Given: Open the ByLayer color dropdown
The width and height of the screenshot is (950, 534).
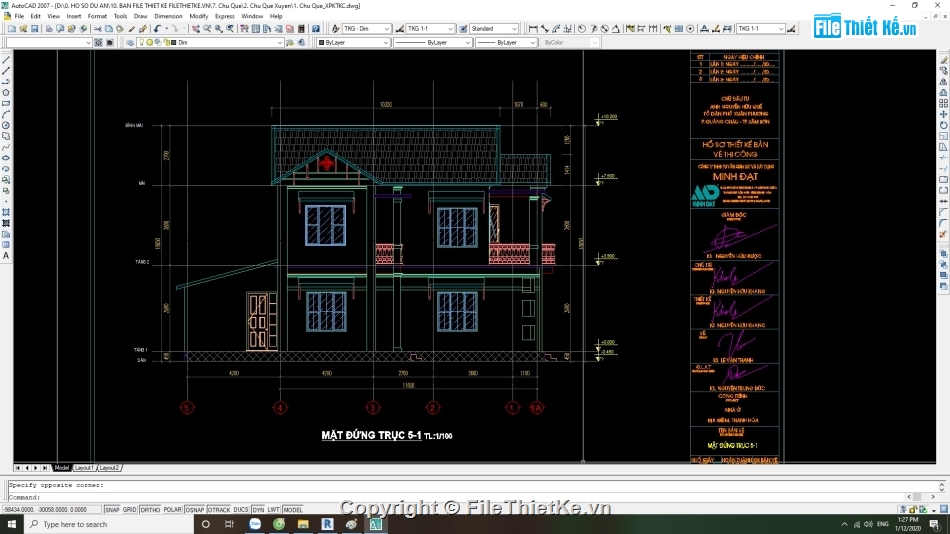Looking at the screenshot, I should pyautogui.click(x=354, y=42).
